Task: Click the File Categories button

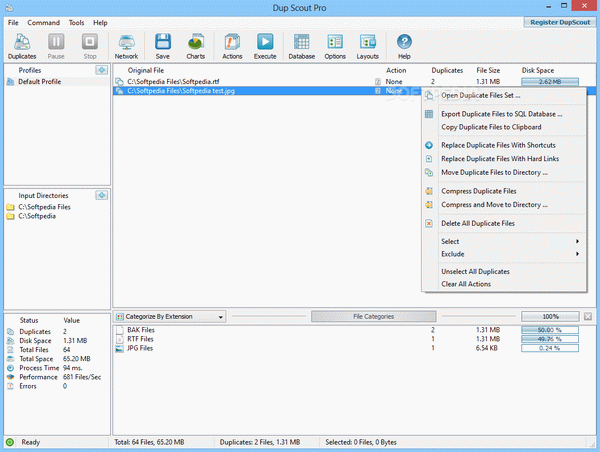Action: tap(373, 317)
